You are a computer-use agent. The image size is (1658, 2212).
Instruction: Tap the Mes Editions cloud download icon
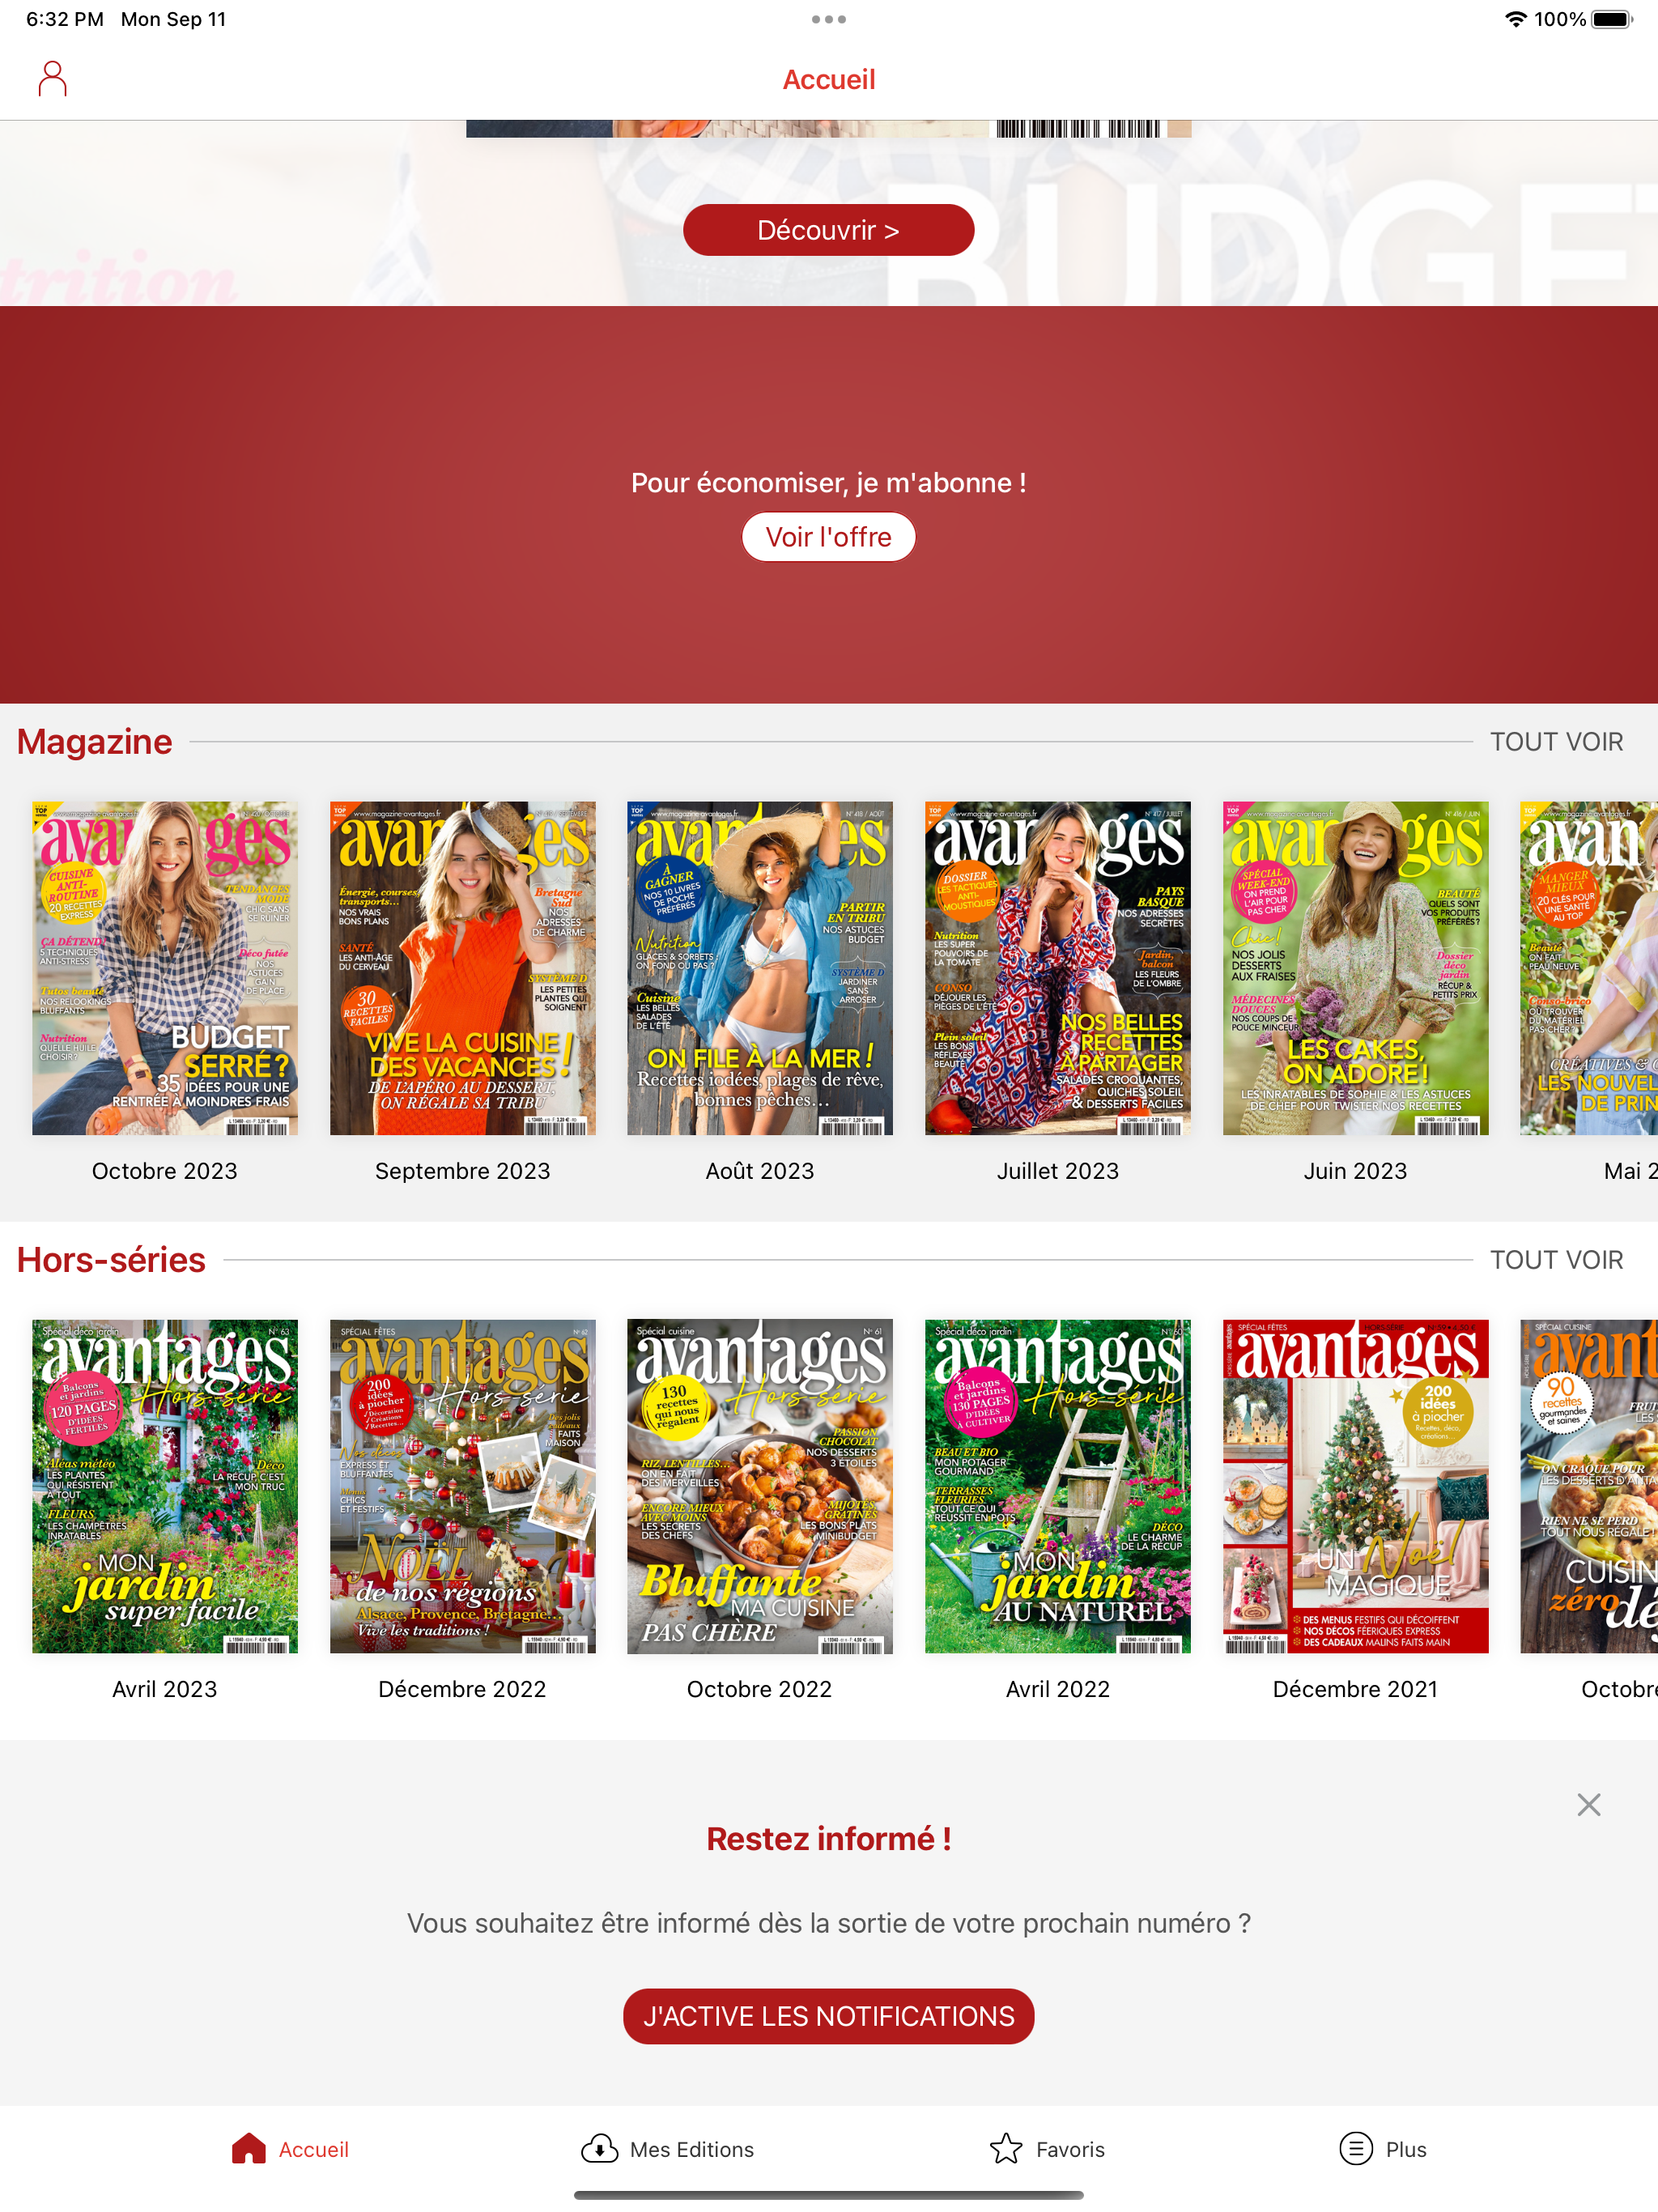click(x=599, y=2149)
